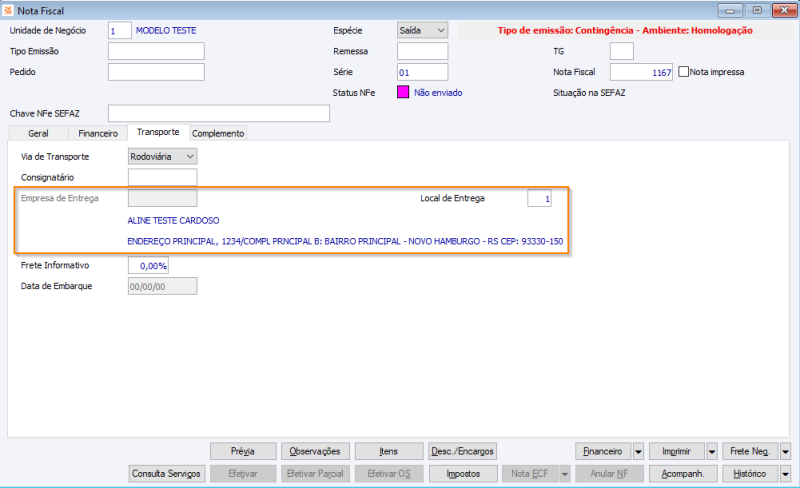Focus the Pedido input field
Image resolution: width=800 pixels, height=488 pixels.
[156, 72]
